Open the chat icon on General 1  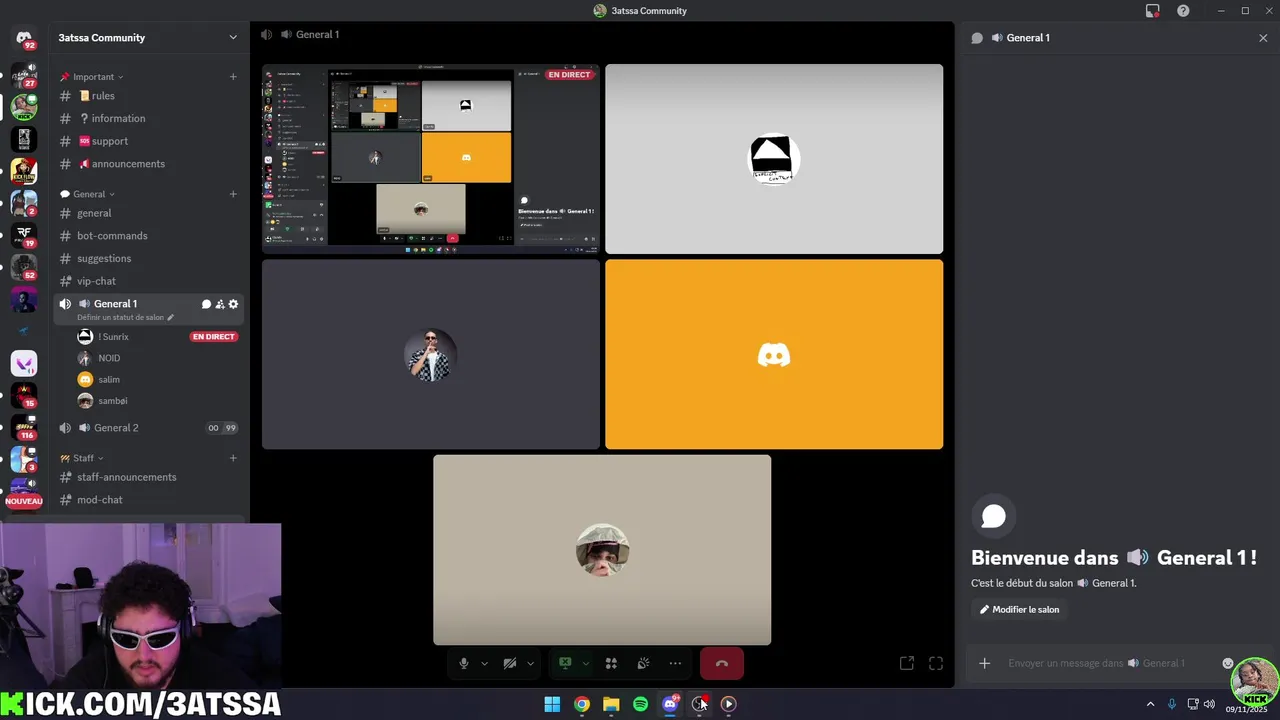tap(206, 304)
